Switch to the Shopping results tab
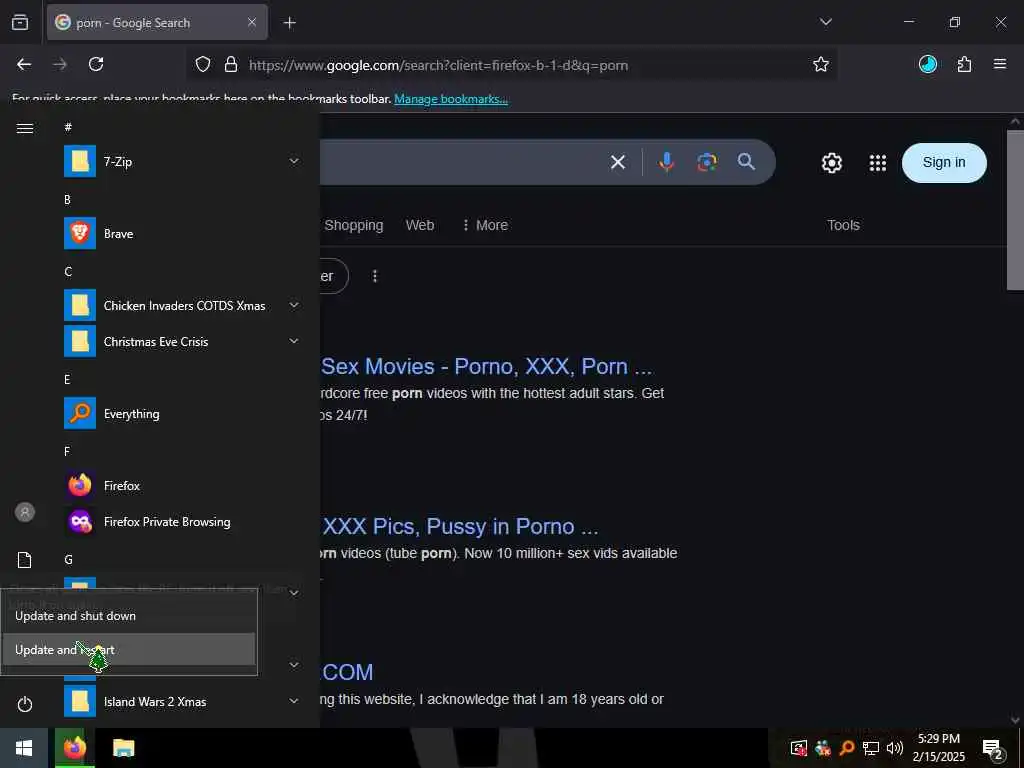Image resolution: width=1024 pixels, height=768 pixels. [x=354, y=225]
